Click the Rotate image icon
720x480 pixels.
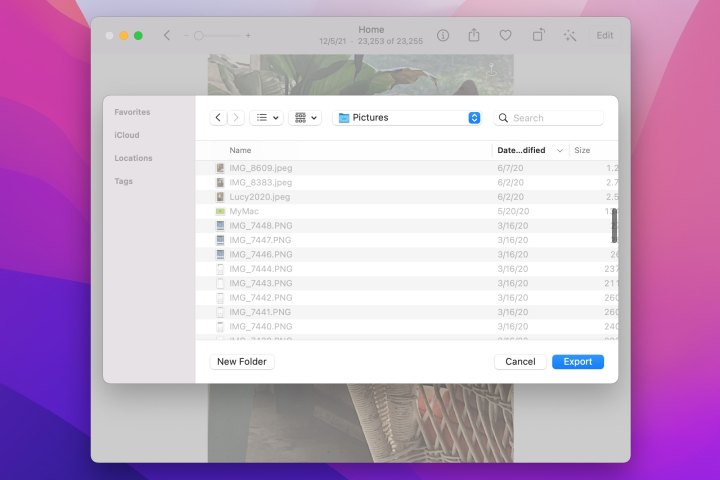(x=538, y=35)
